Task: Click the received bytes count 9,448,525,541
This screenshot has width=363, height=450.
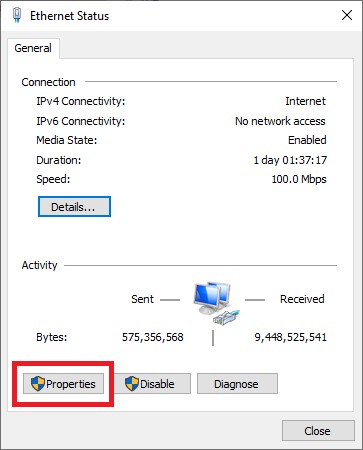Action: (291, 337)
